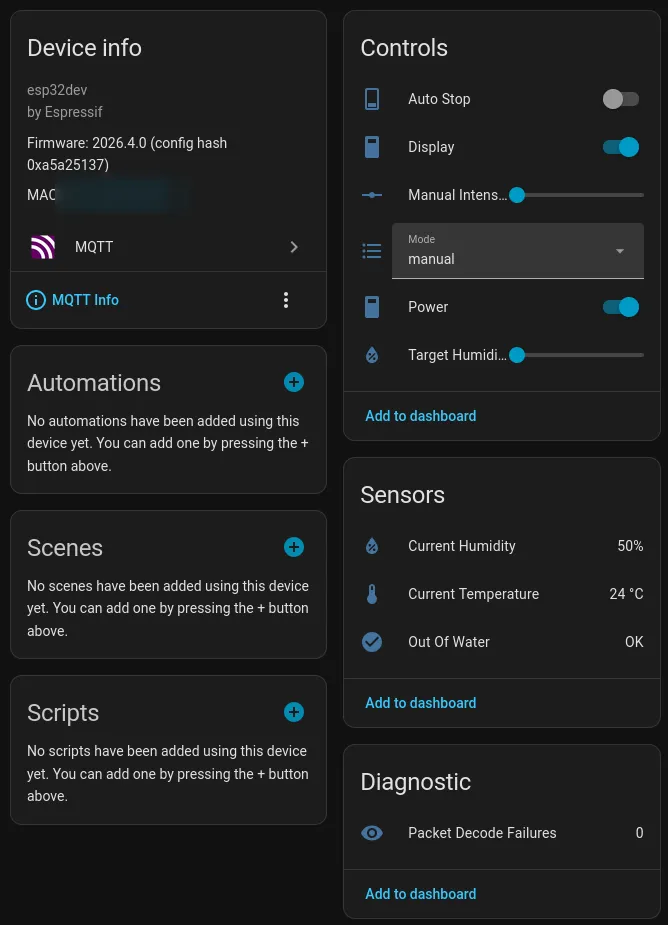Click the Auto Stop tablet icon
668x925 pixels.
click(x=372, y=99)
